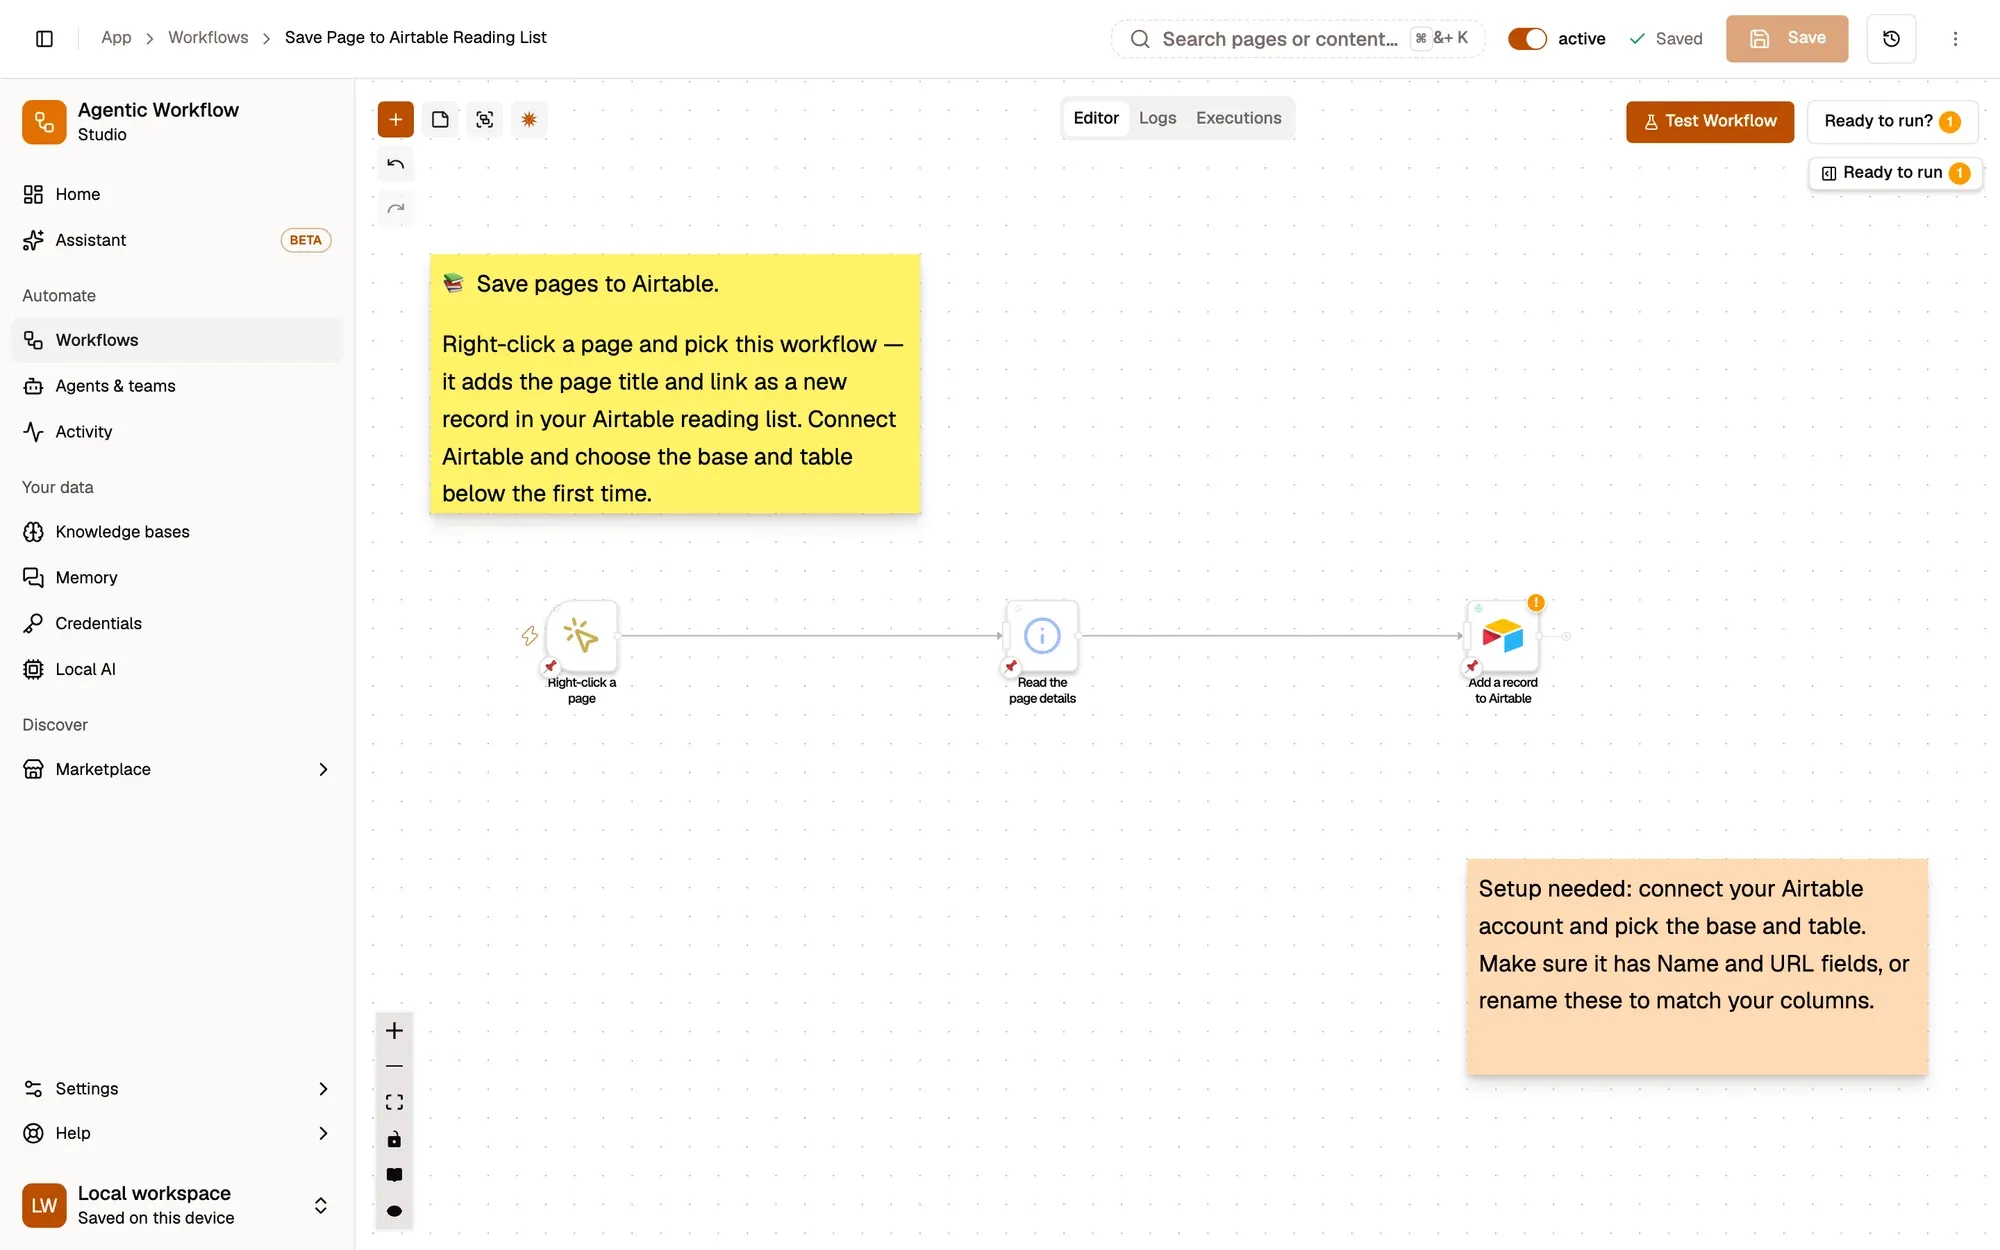The width and height of the screenshot is (2000, 1250).
Task: Switch to the Executions tab
Action: 1238,118
